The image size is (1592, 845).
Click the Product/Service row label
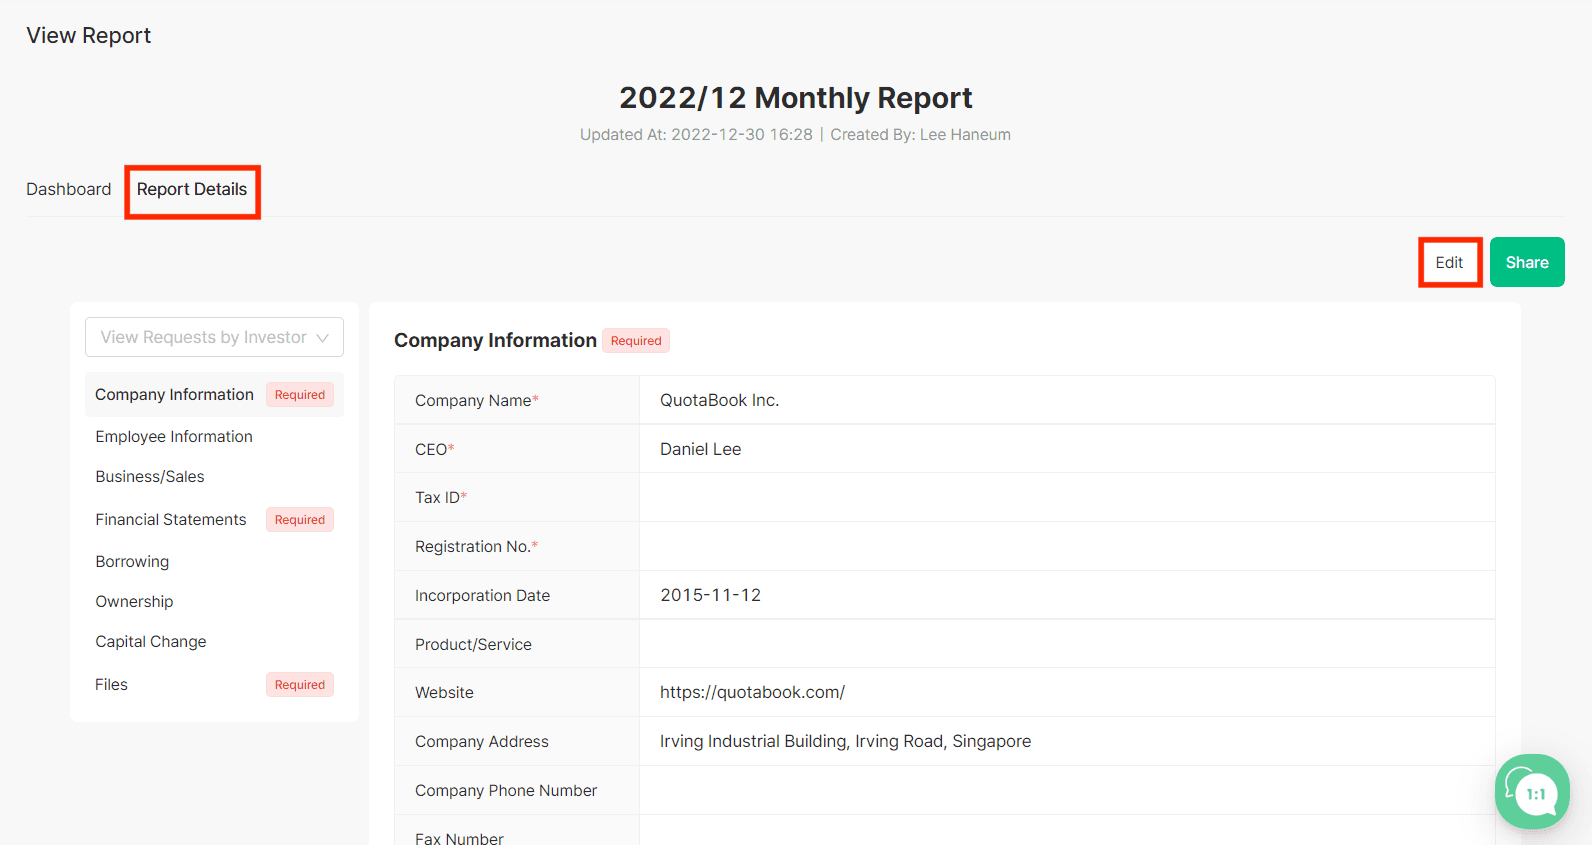click(473, 645)
